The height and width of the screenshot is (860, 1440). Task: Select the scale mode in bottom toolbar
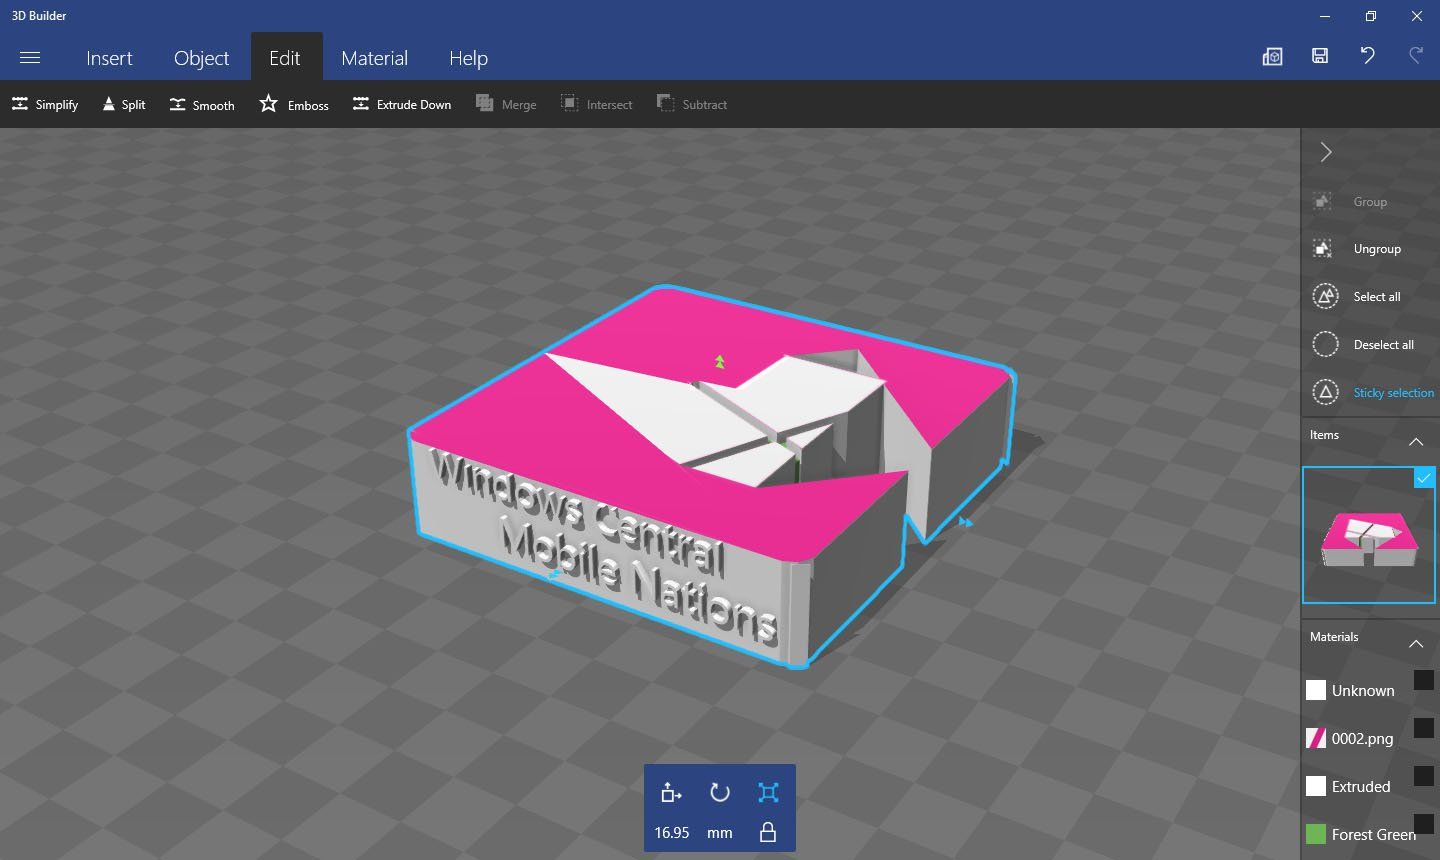(767, 792)
